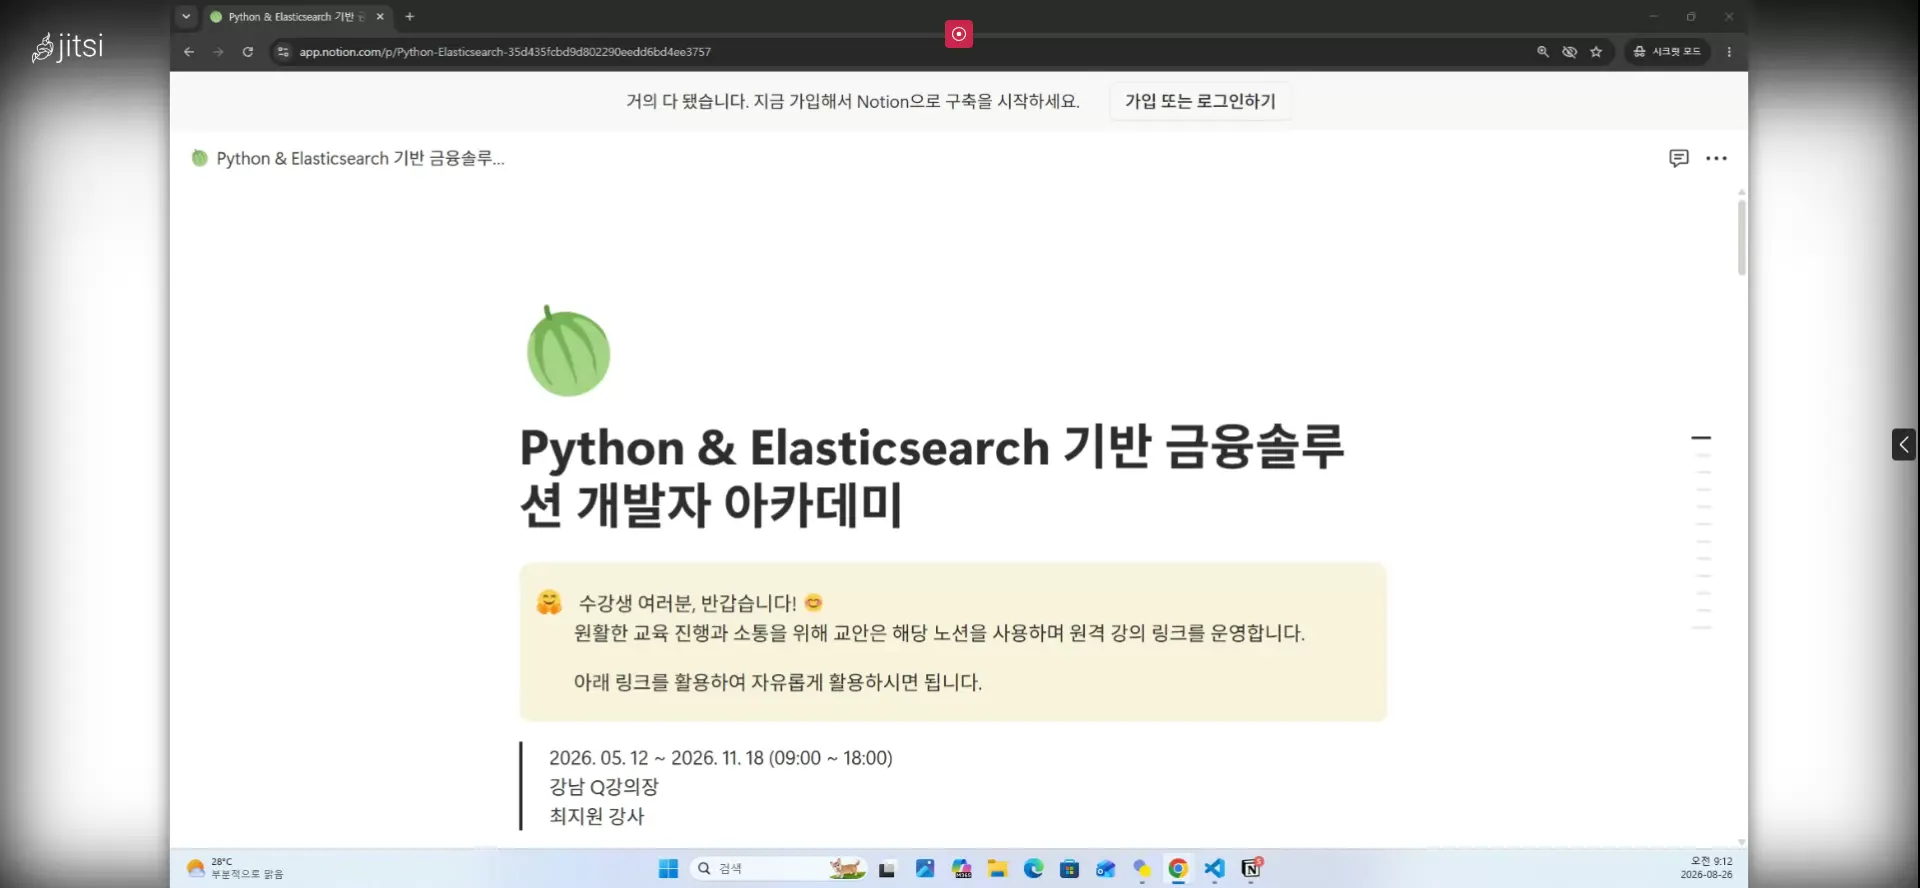The height and width of the screenshot is (888, 1920).
Task: View site information icon in address bar
Action: point(283,52)
